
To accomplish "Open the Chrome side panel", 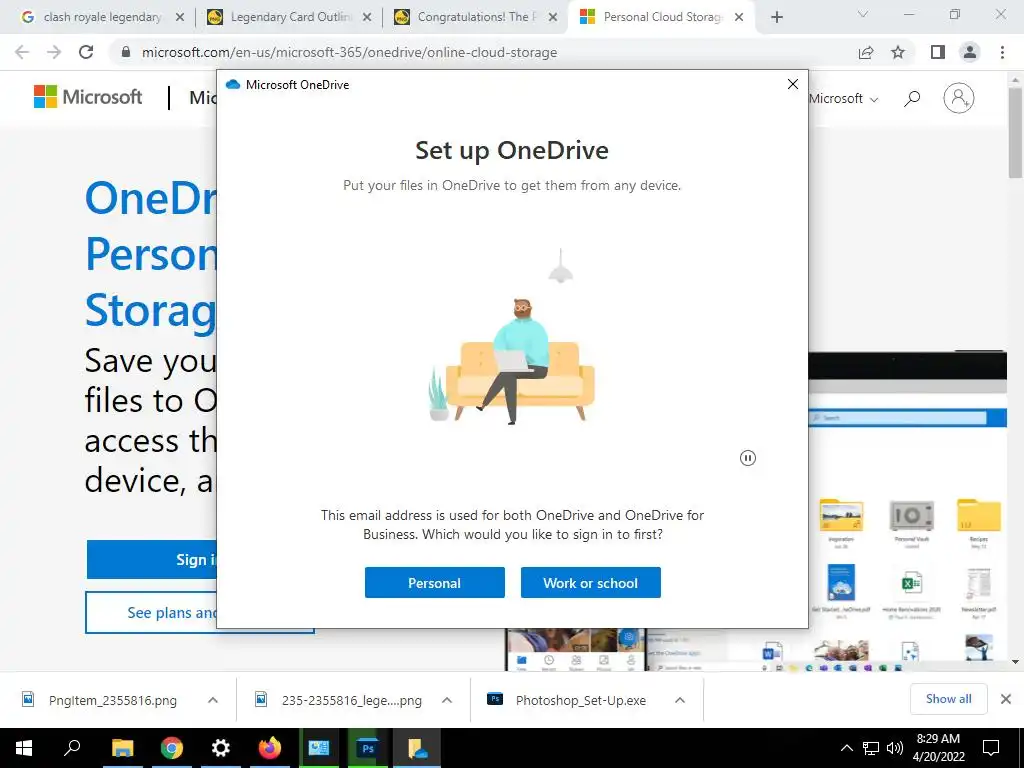I will pyautogui.click(x=938, y=52).
